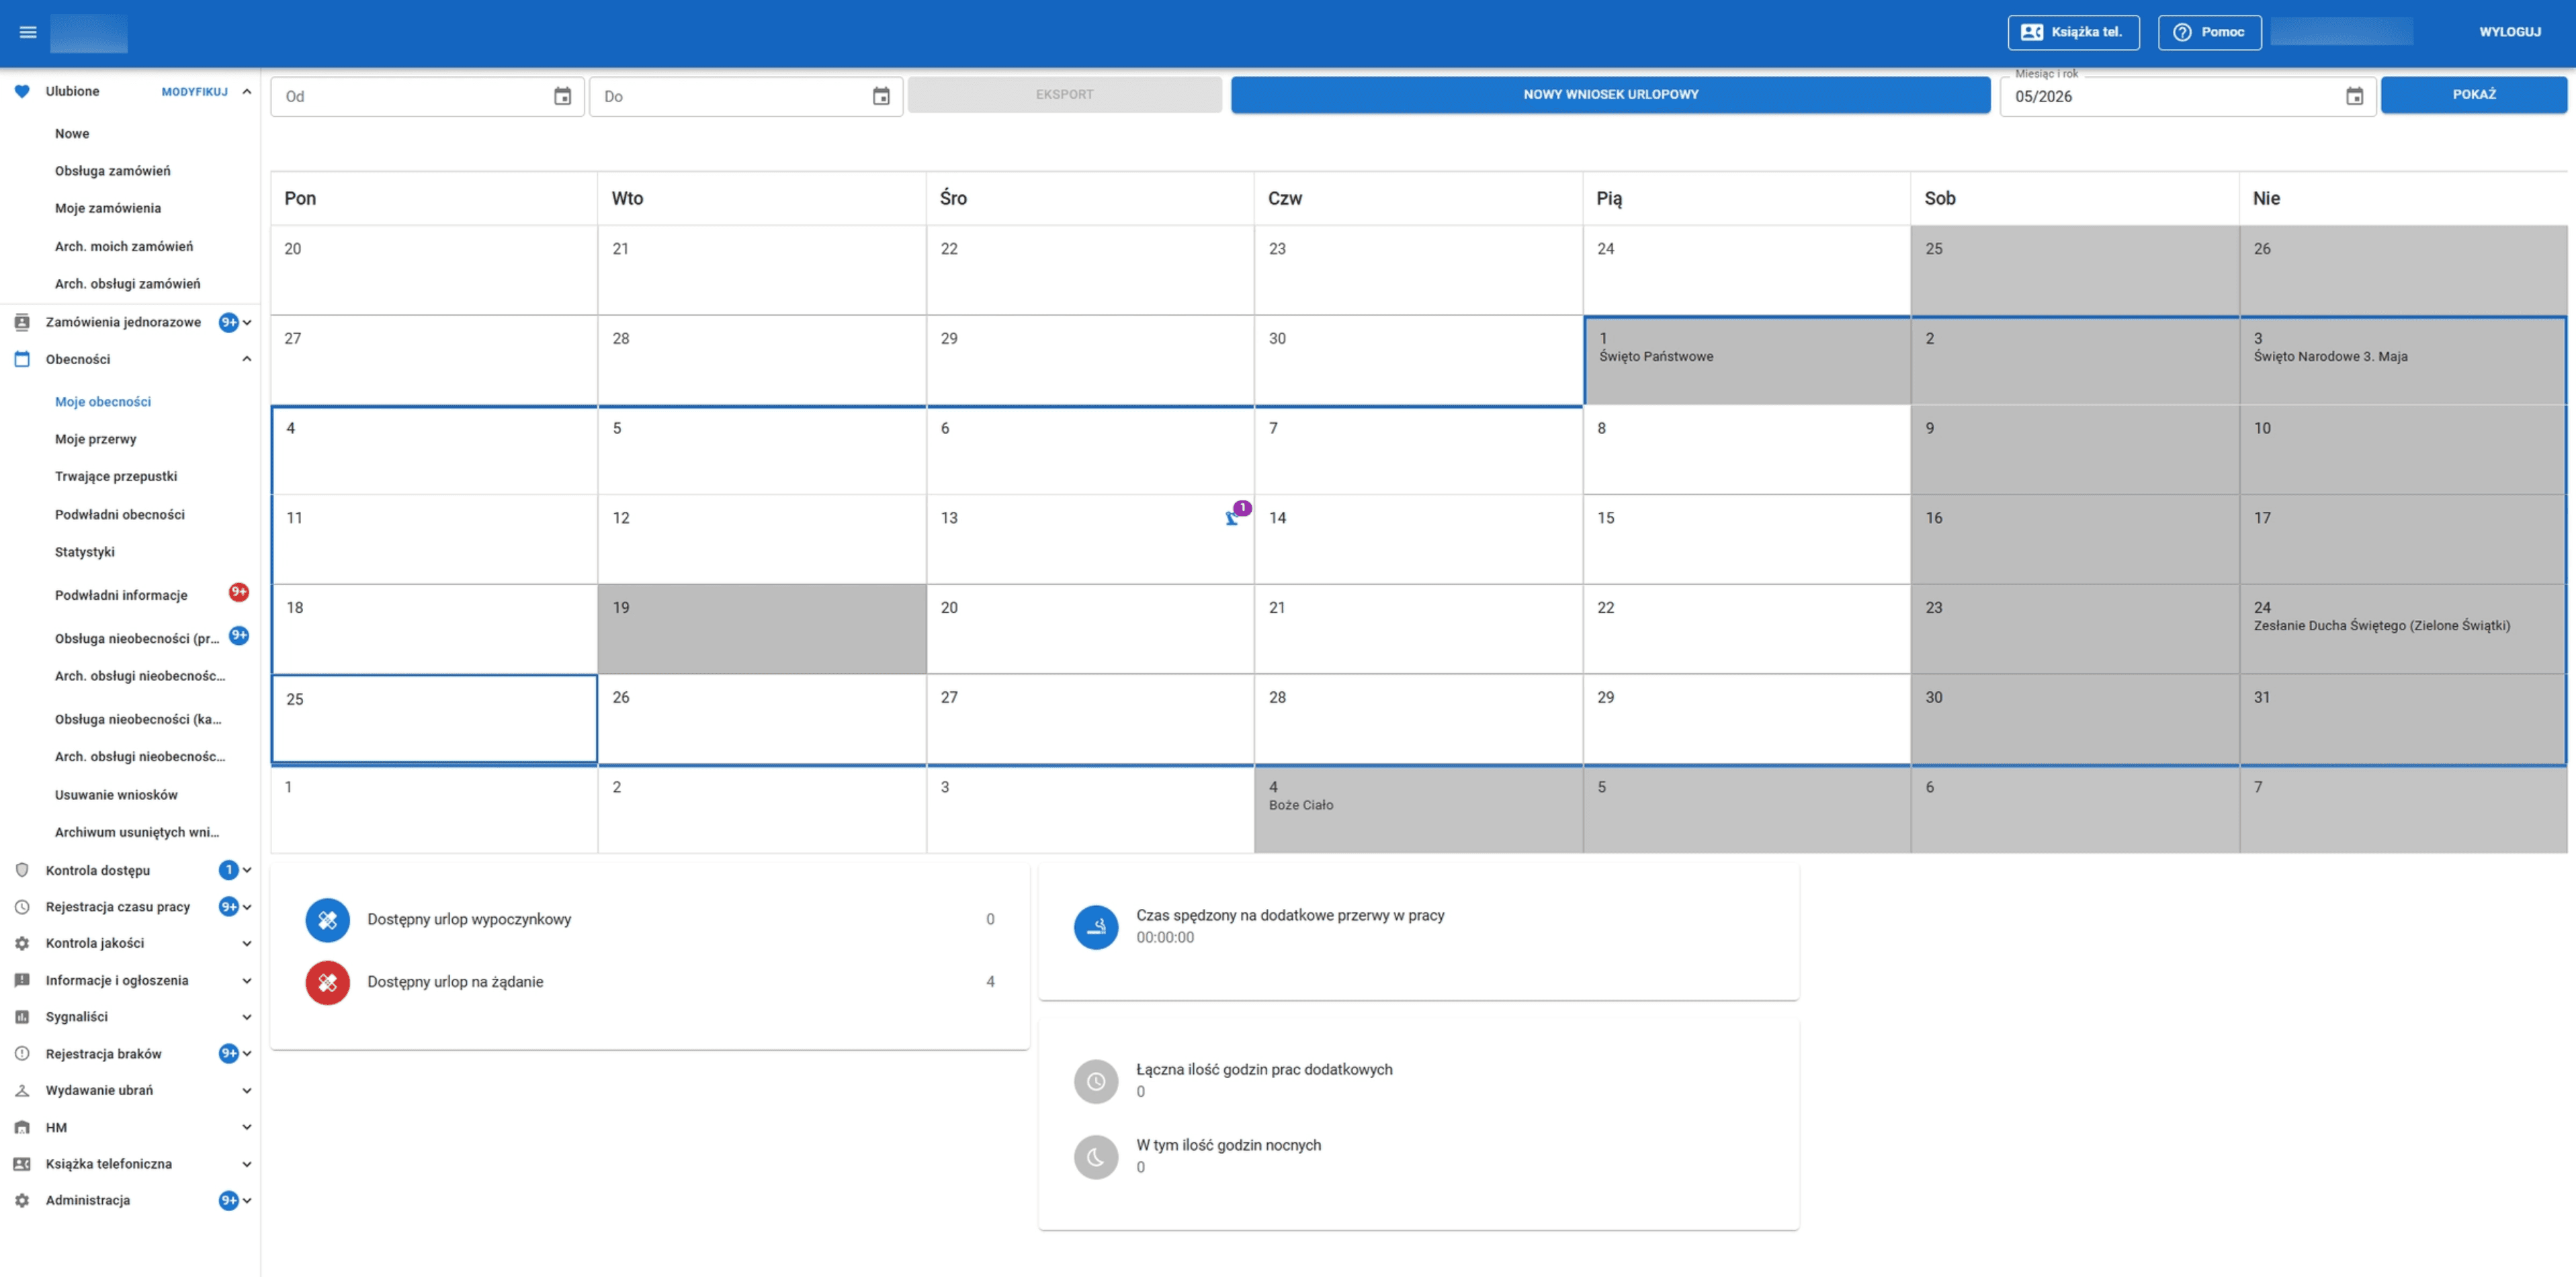The height and width of the screenshot is (1277, 2576).
Task: Click the blue Dostępny urlop wypoczynkowy icon
Action: (328, 920)
